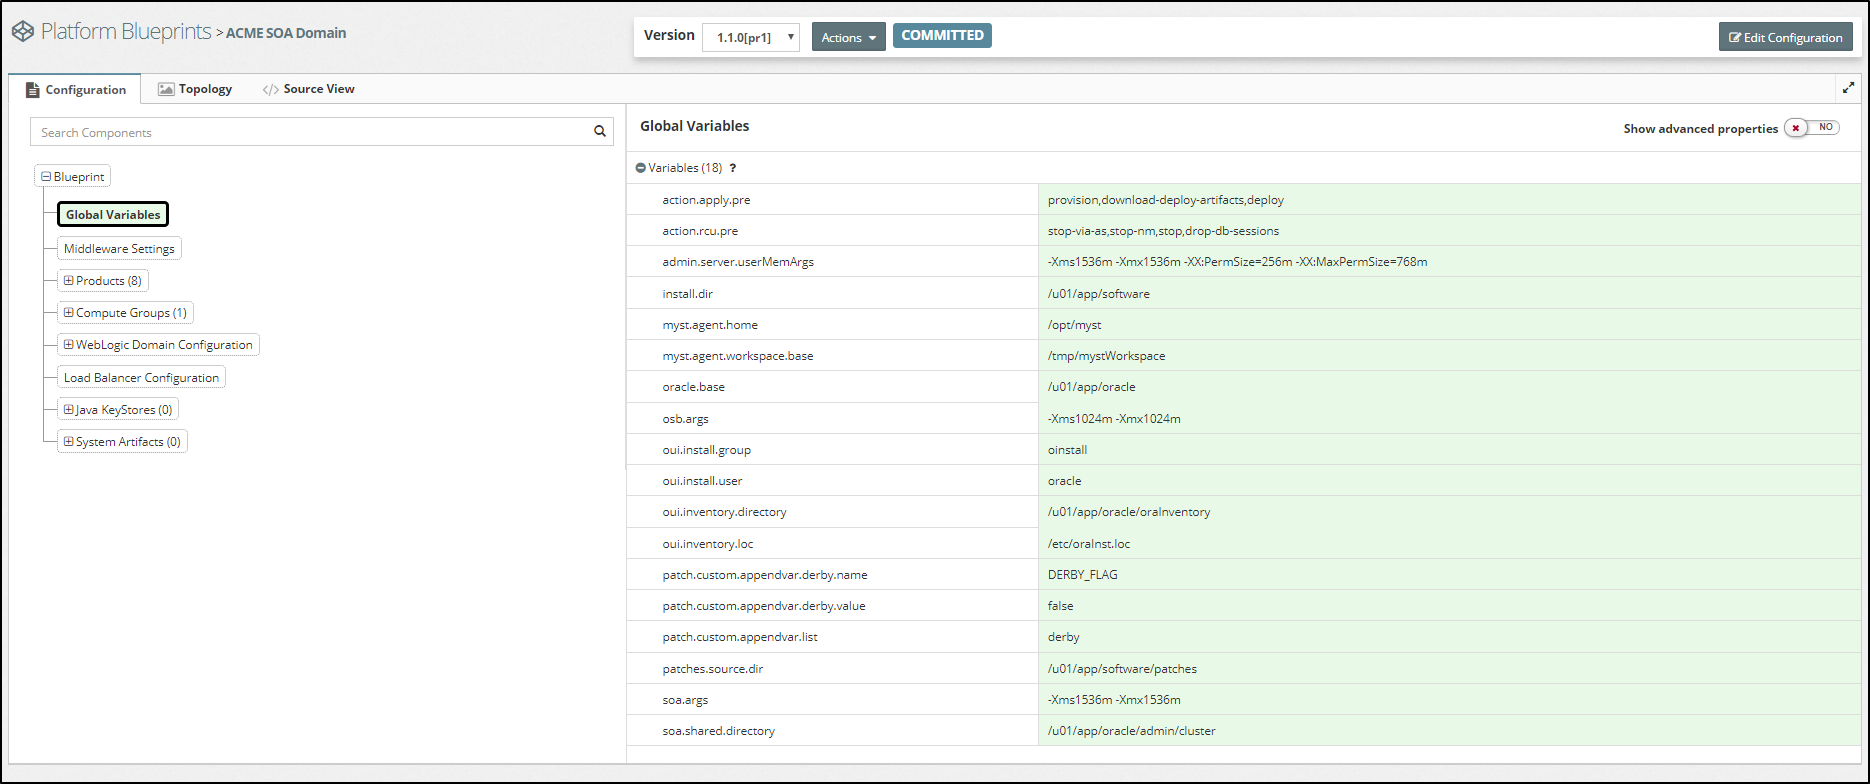
Task: Toggle Show advanced properties switch
Action: click(1812, 128)
